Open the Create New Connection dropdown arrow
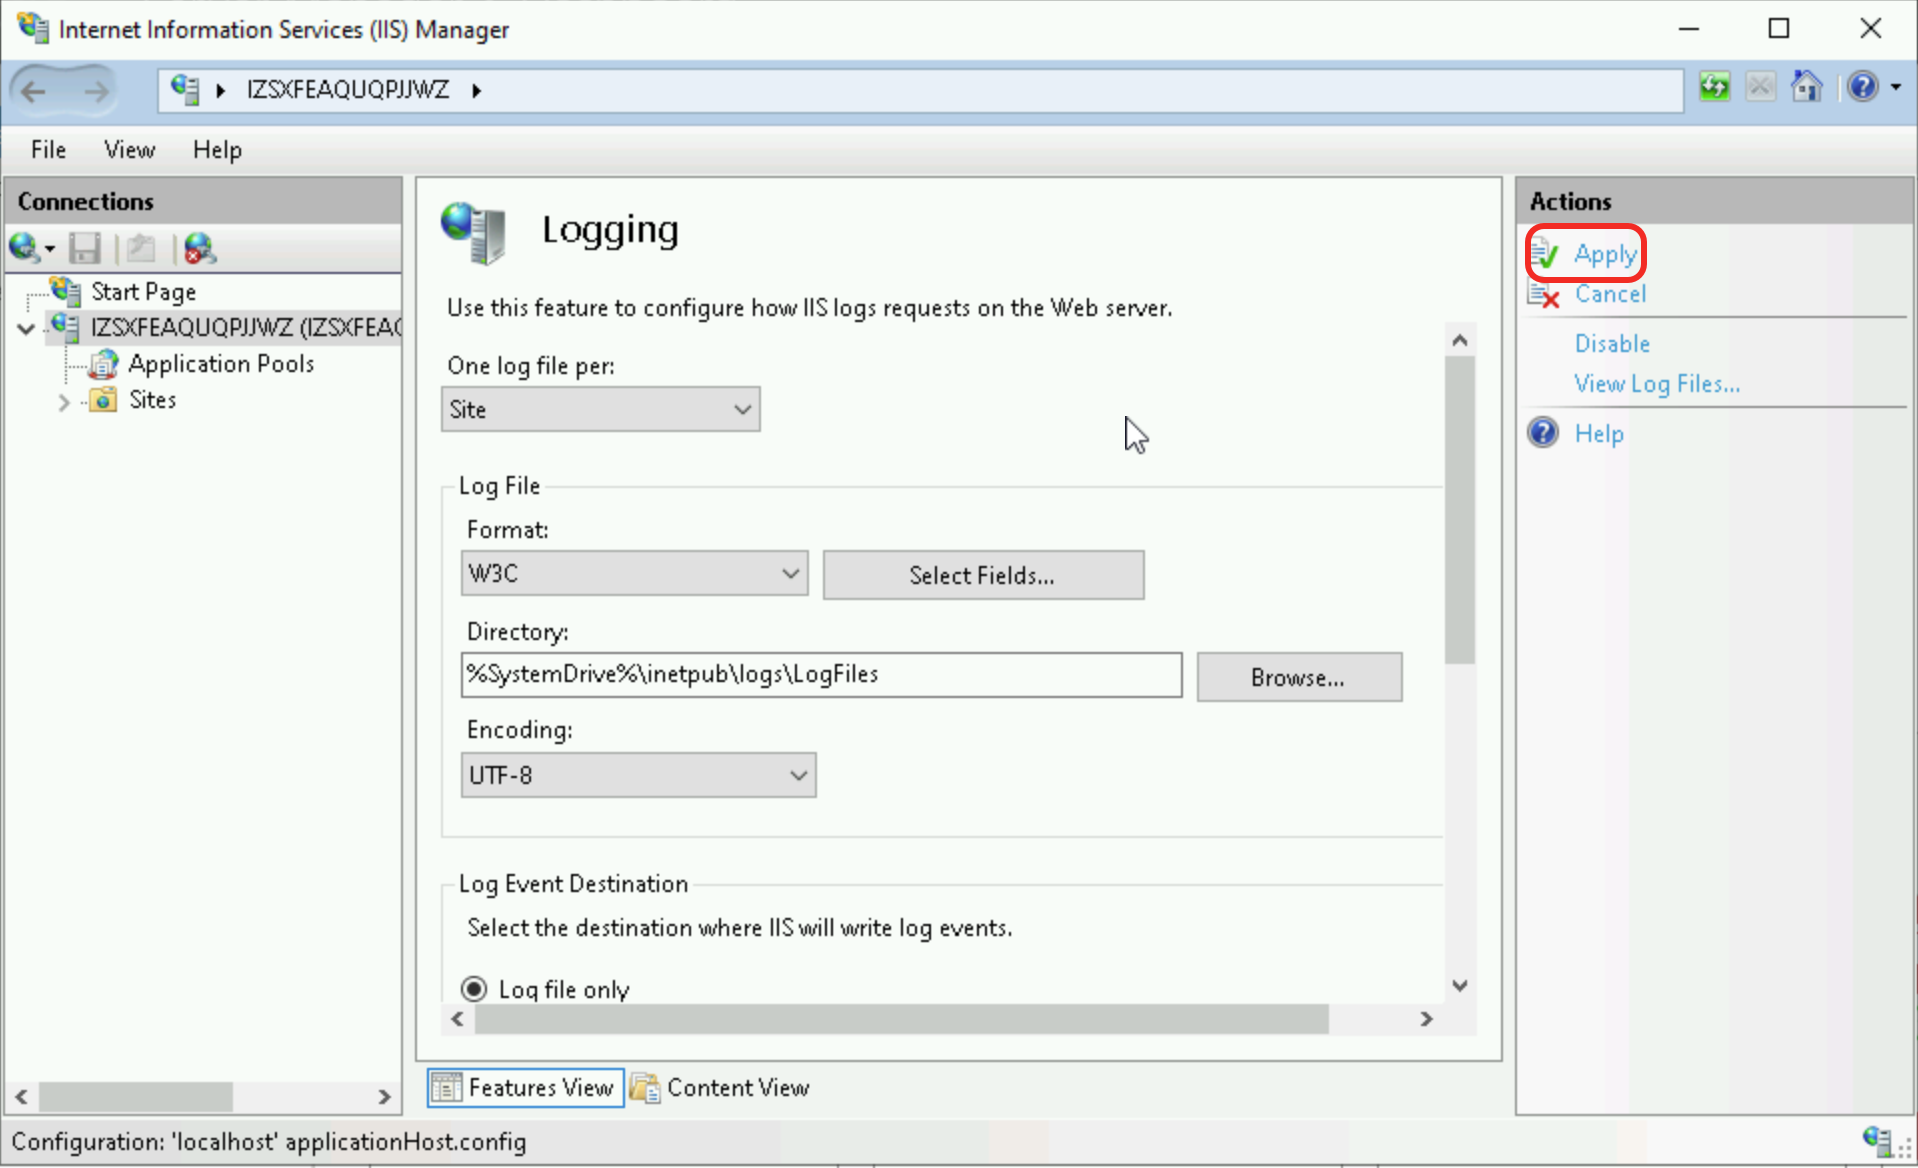Image resolution: width=1918 pixels, height=1168 pixels. tap(49, 249)
